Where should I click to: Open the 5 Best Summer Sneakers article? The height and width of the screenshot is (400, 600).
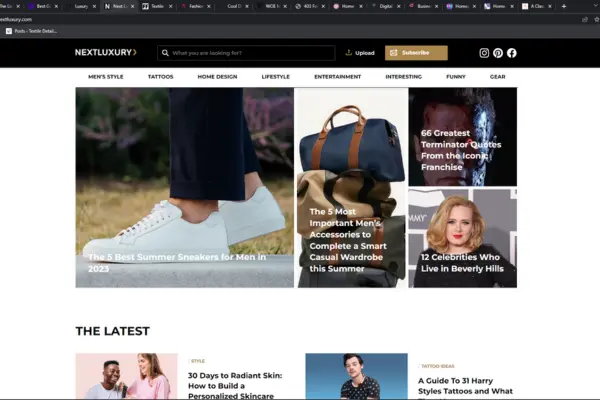pos(177,263)
